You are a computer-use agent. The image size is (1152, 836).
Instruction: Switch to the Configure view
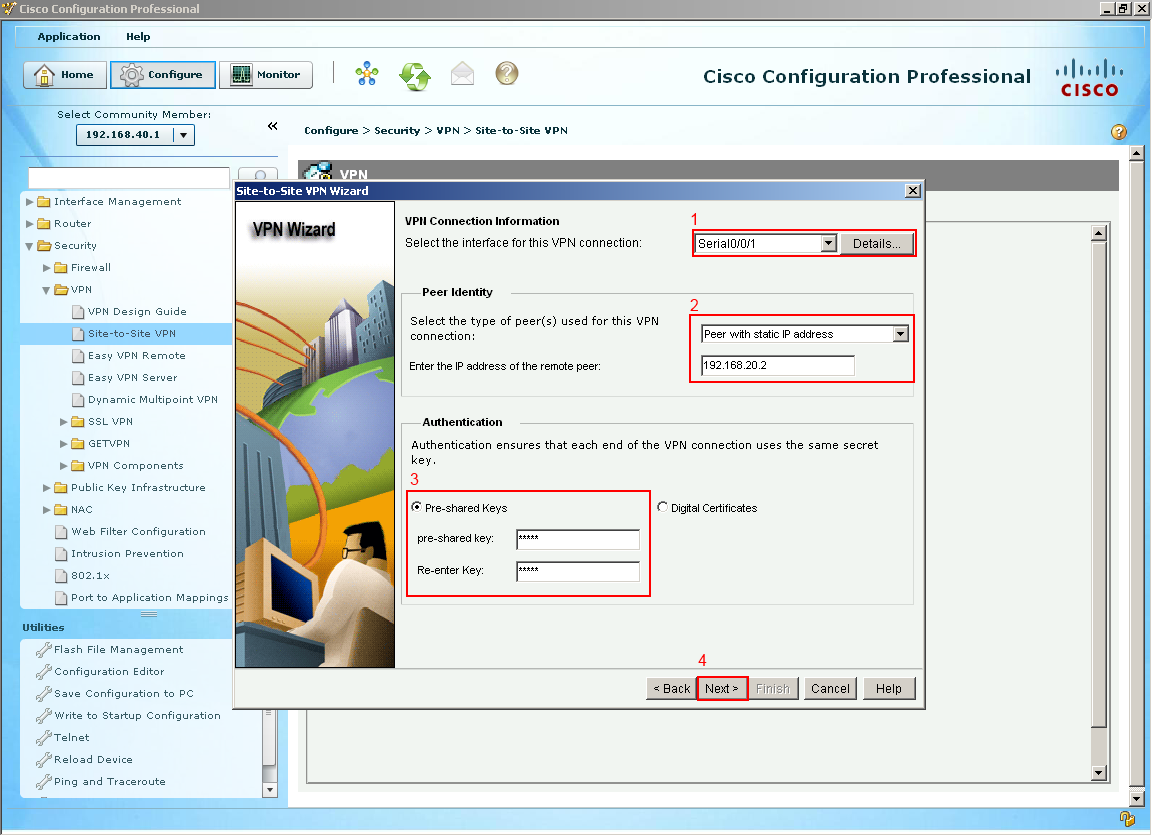coord(162,75)
